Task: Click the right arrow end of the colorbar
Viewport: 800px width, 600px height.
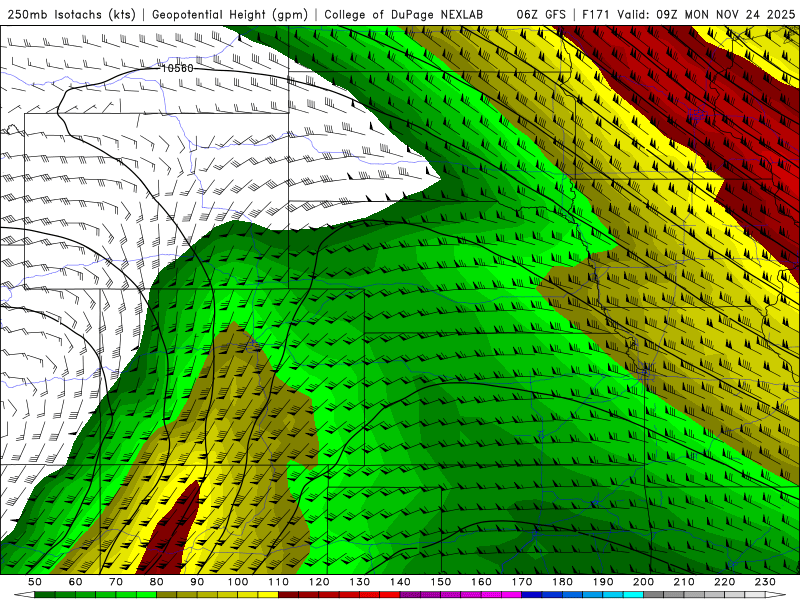Action: [x=776, y=595]
